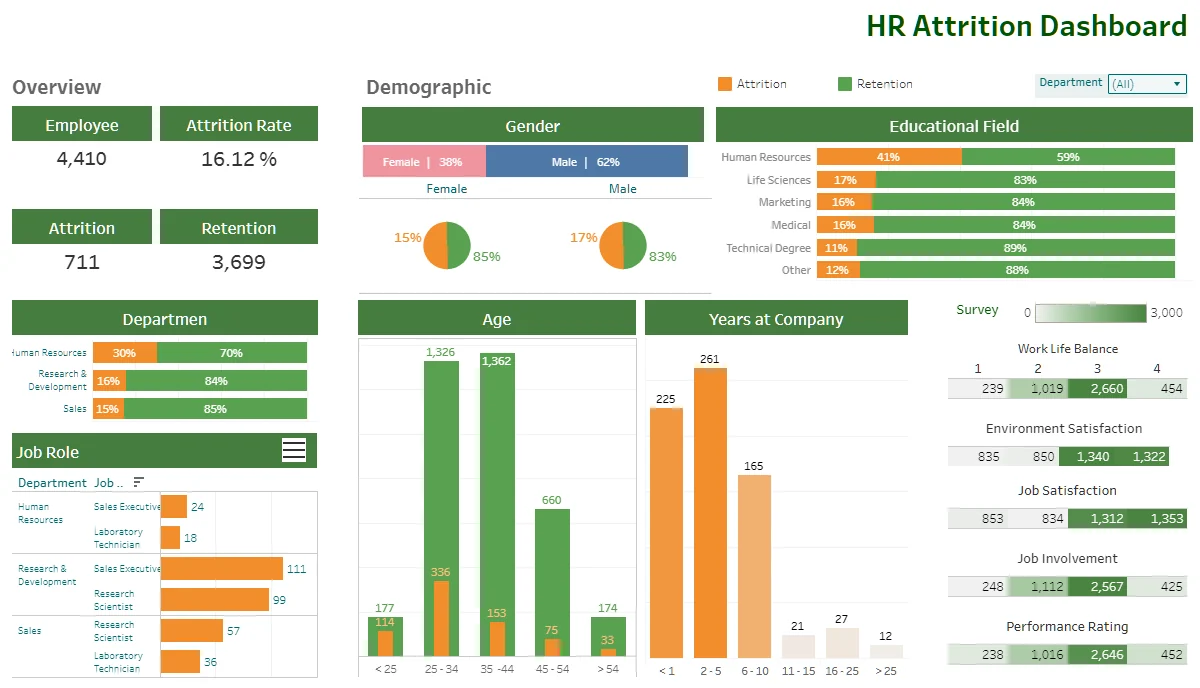Image resolution: width=1200 pixels, height=688 pixels.
Task: Select Technical Degree 89% retention segment
Action: (x=1015, y=248)
